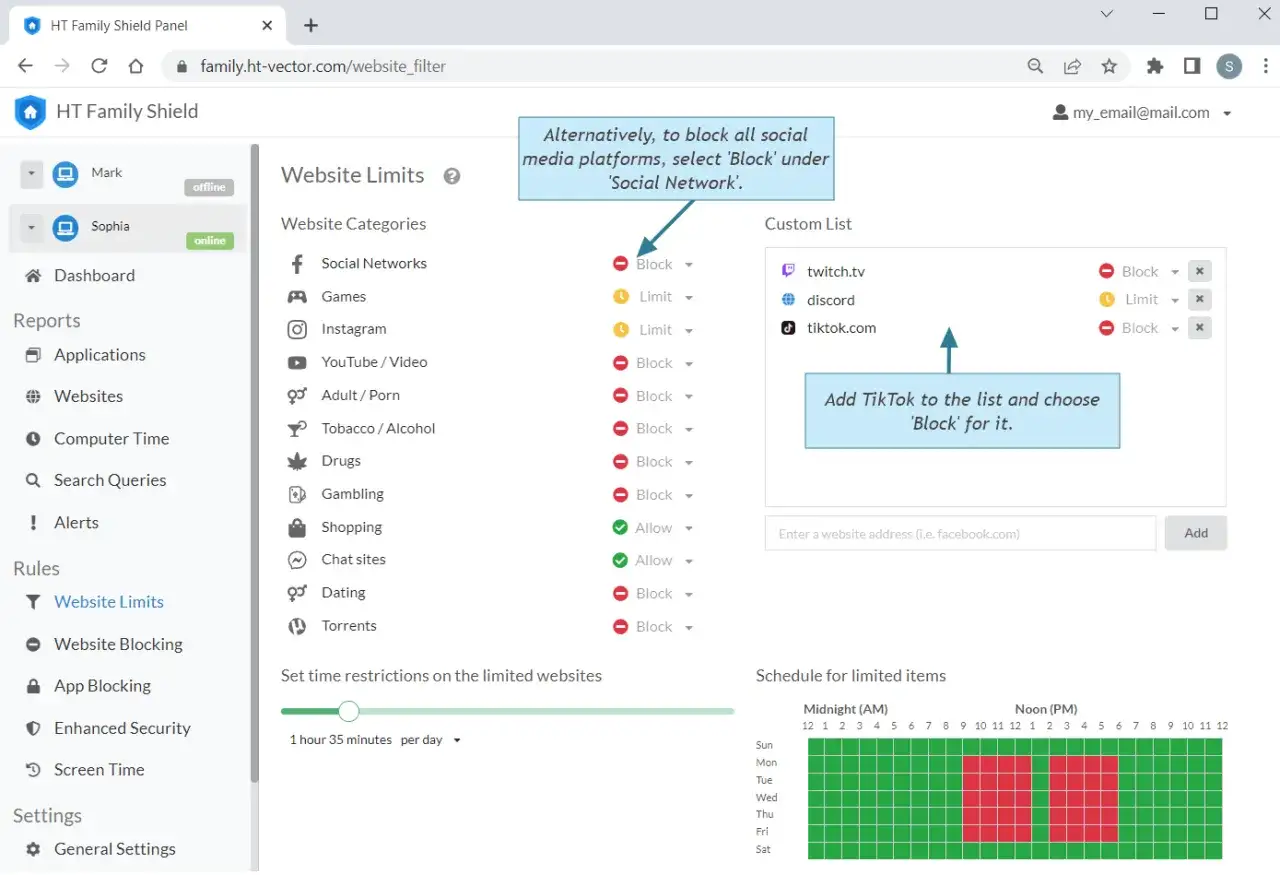This screenshot has height=875, width=1280.
Task: Click the share page icon in address bar
Action: [1072, 66]
